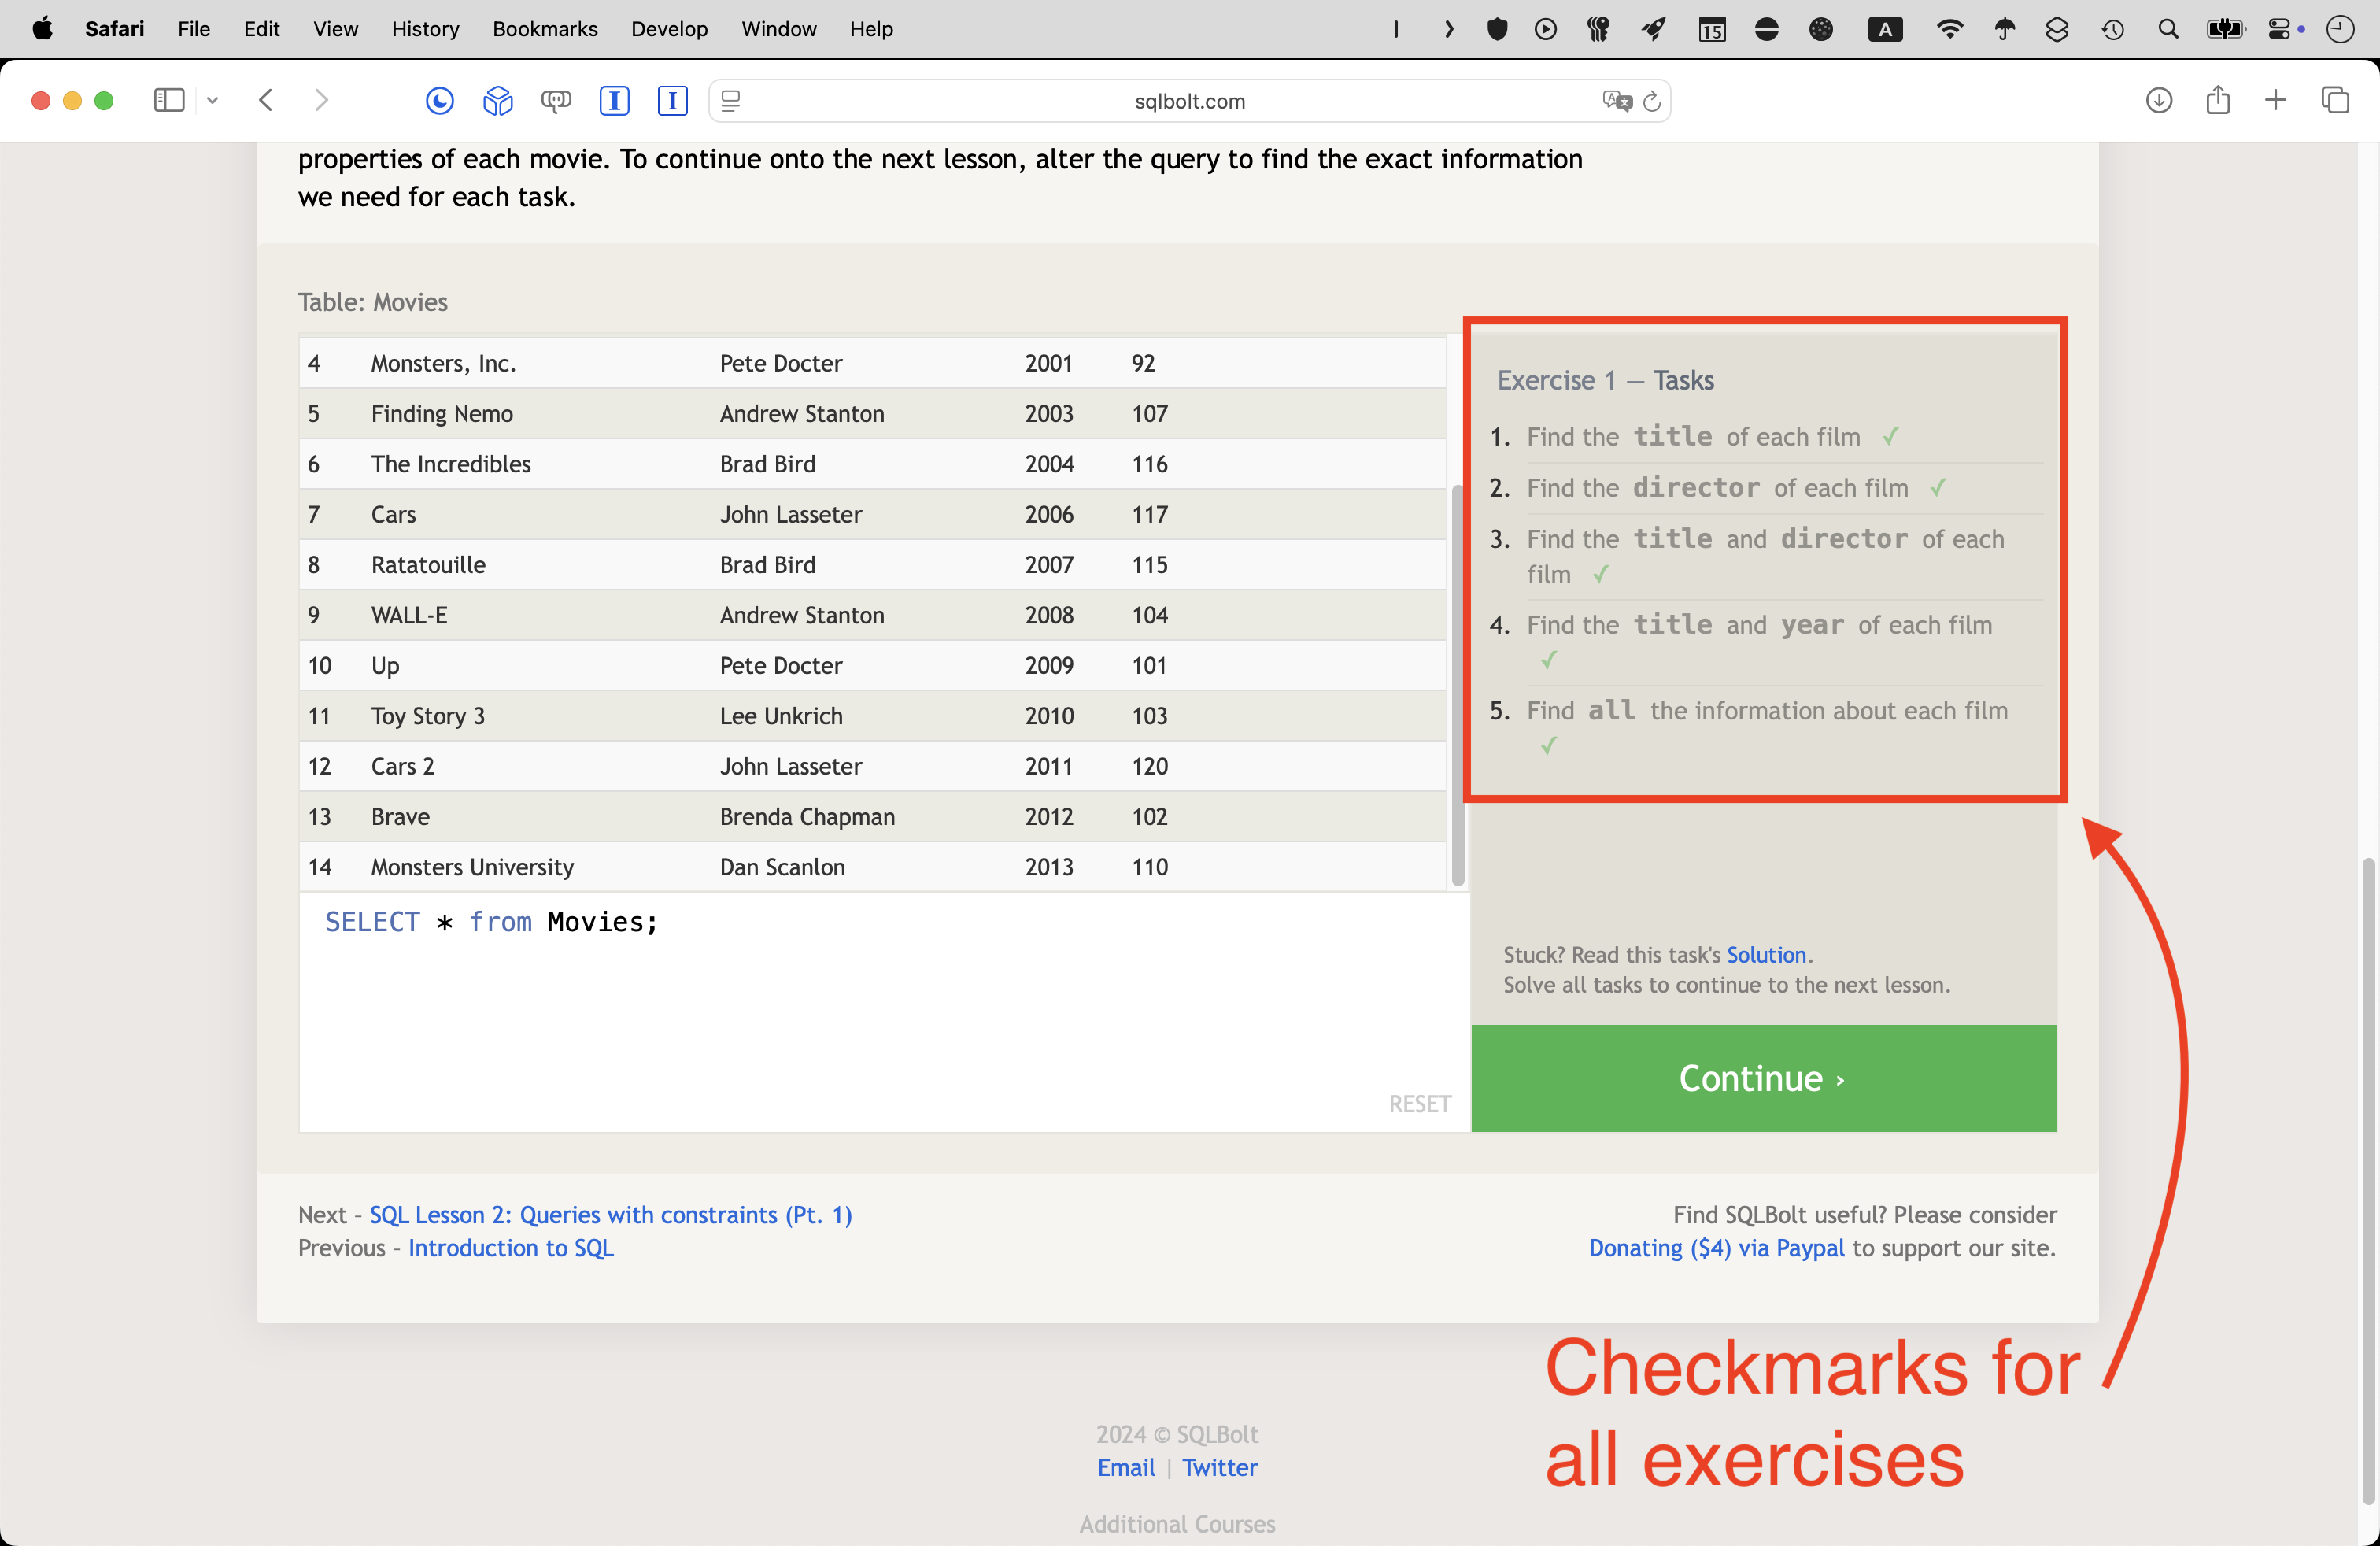This screenshot has width=2380, height=1546.
Task: Show the tab overview icon
Action: [2335, 100]
